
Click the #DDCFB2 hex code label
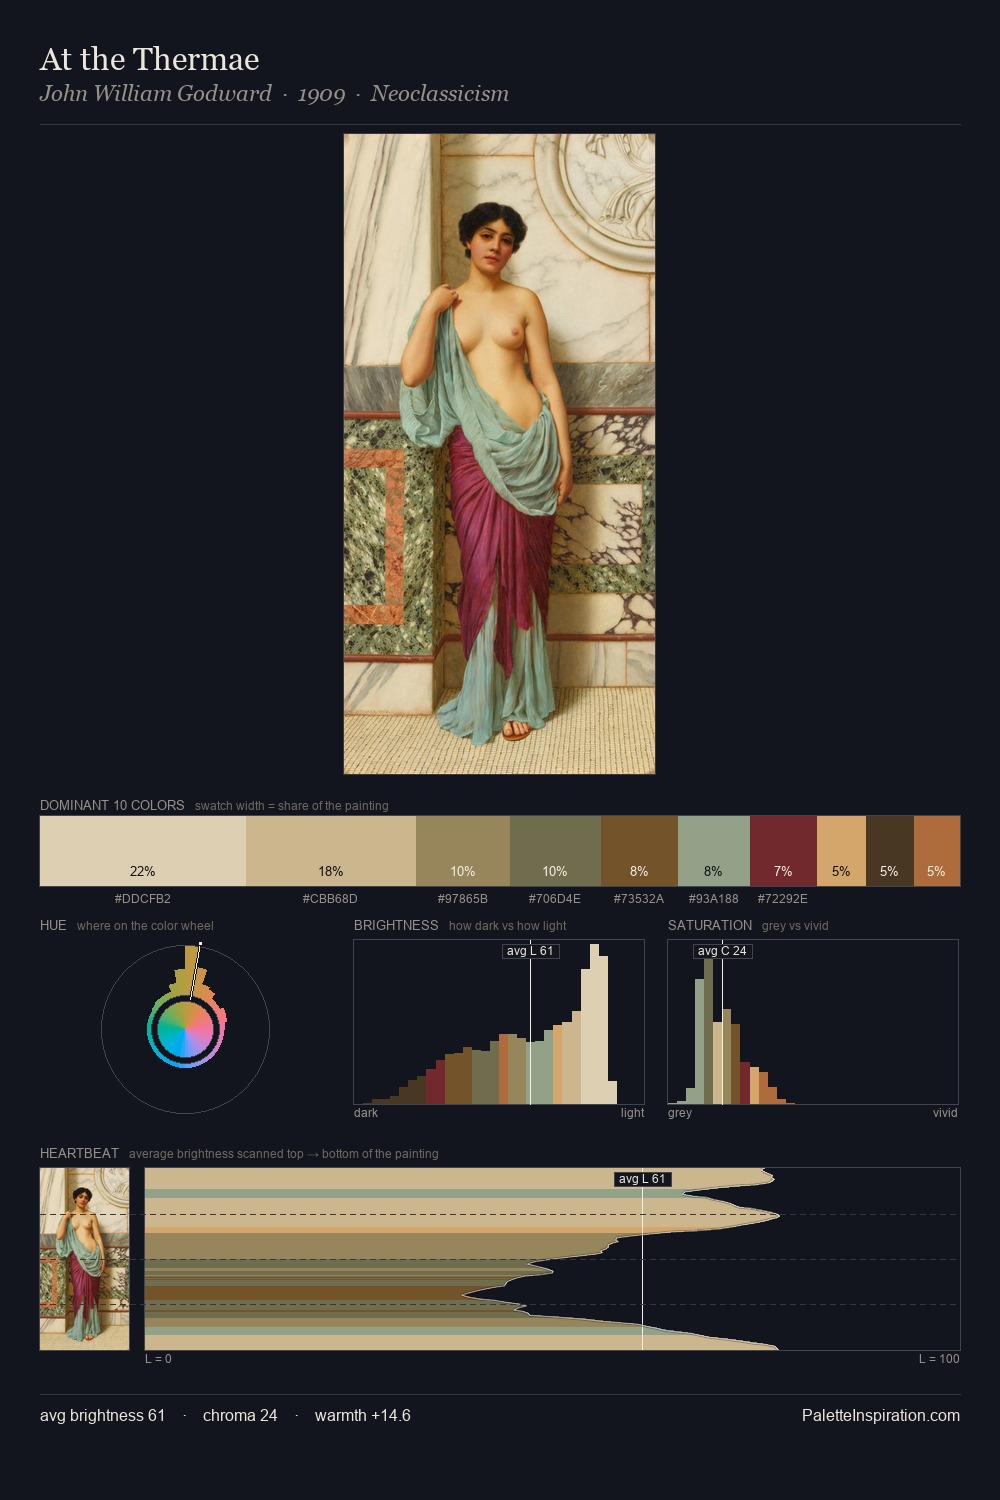[143, 899]
